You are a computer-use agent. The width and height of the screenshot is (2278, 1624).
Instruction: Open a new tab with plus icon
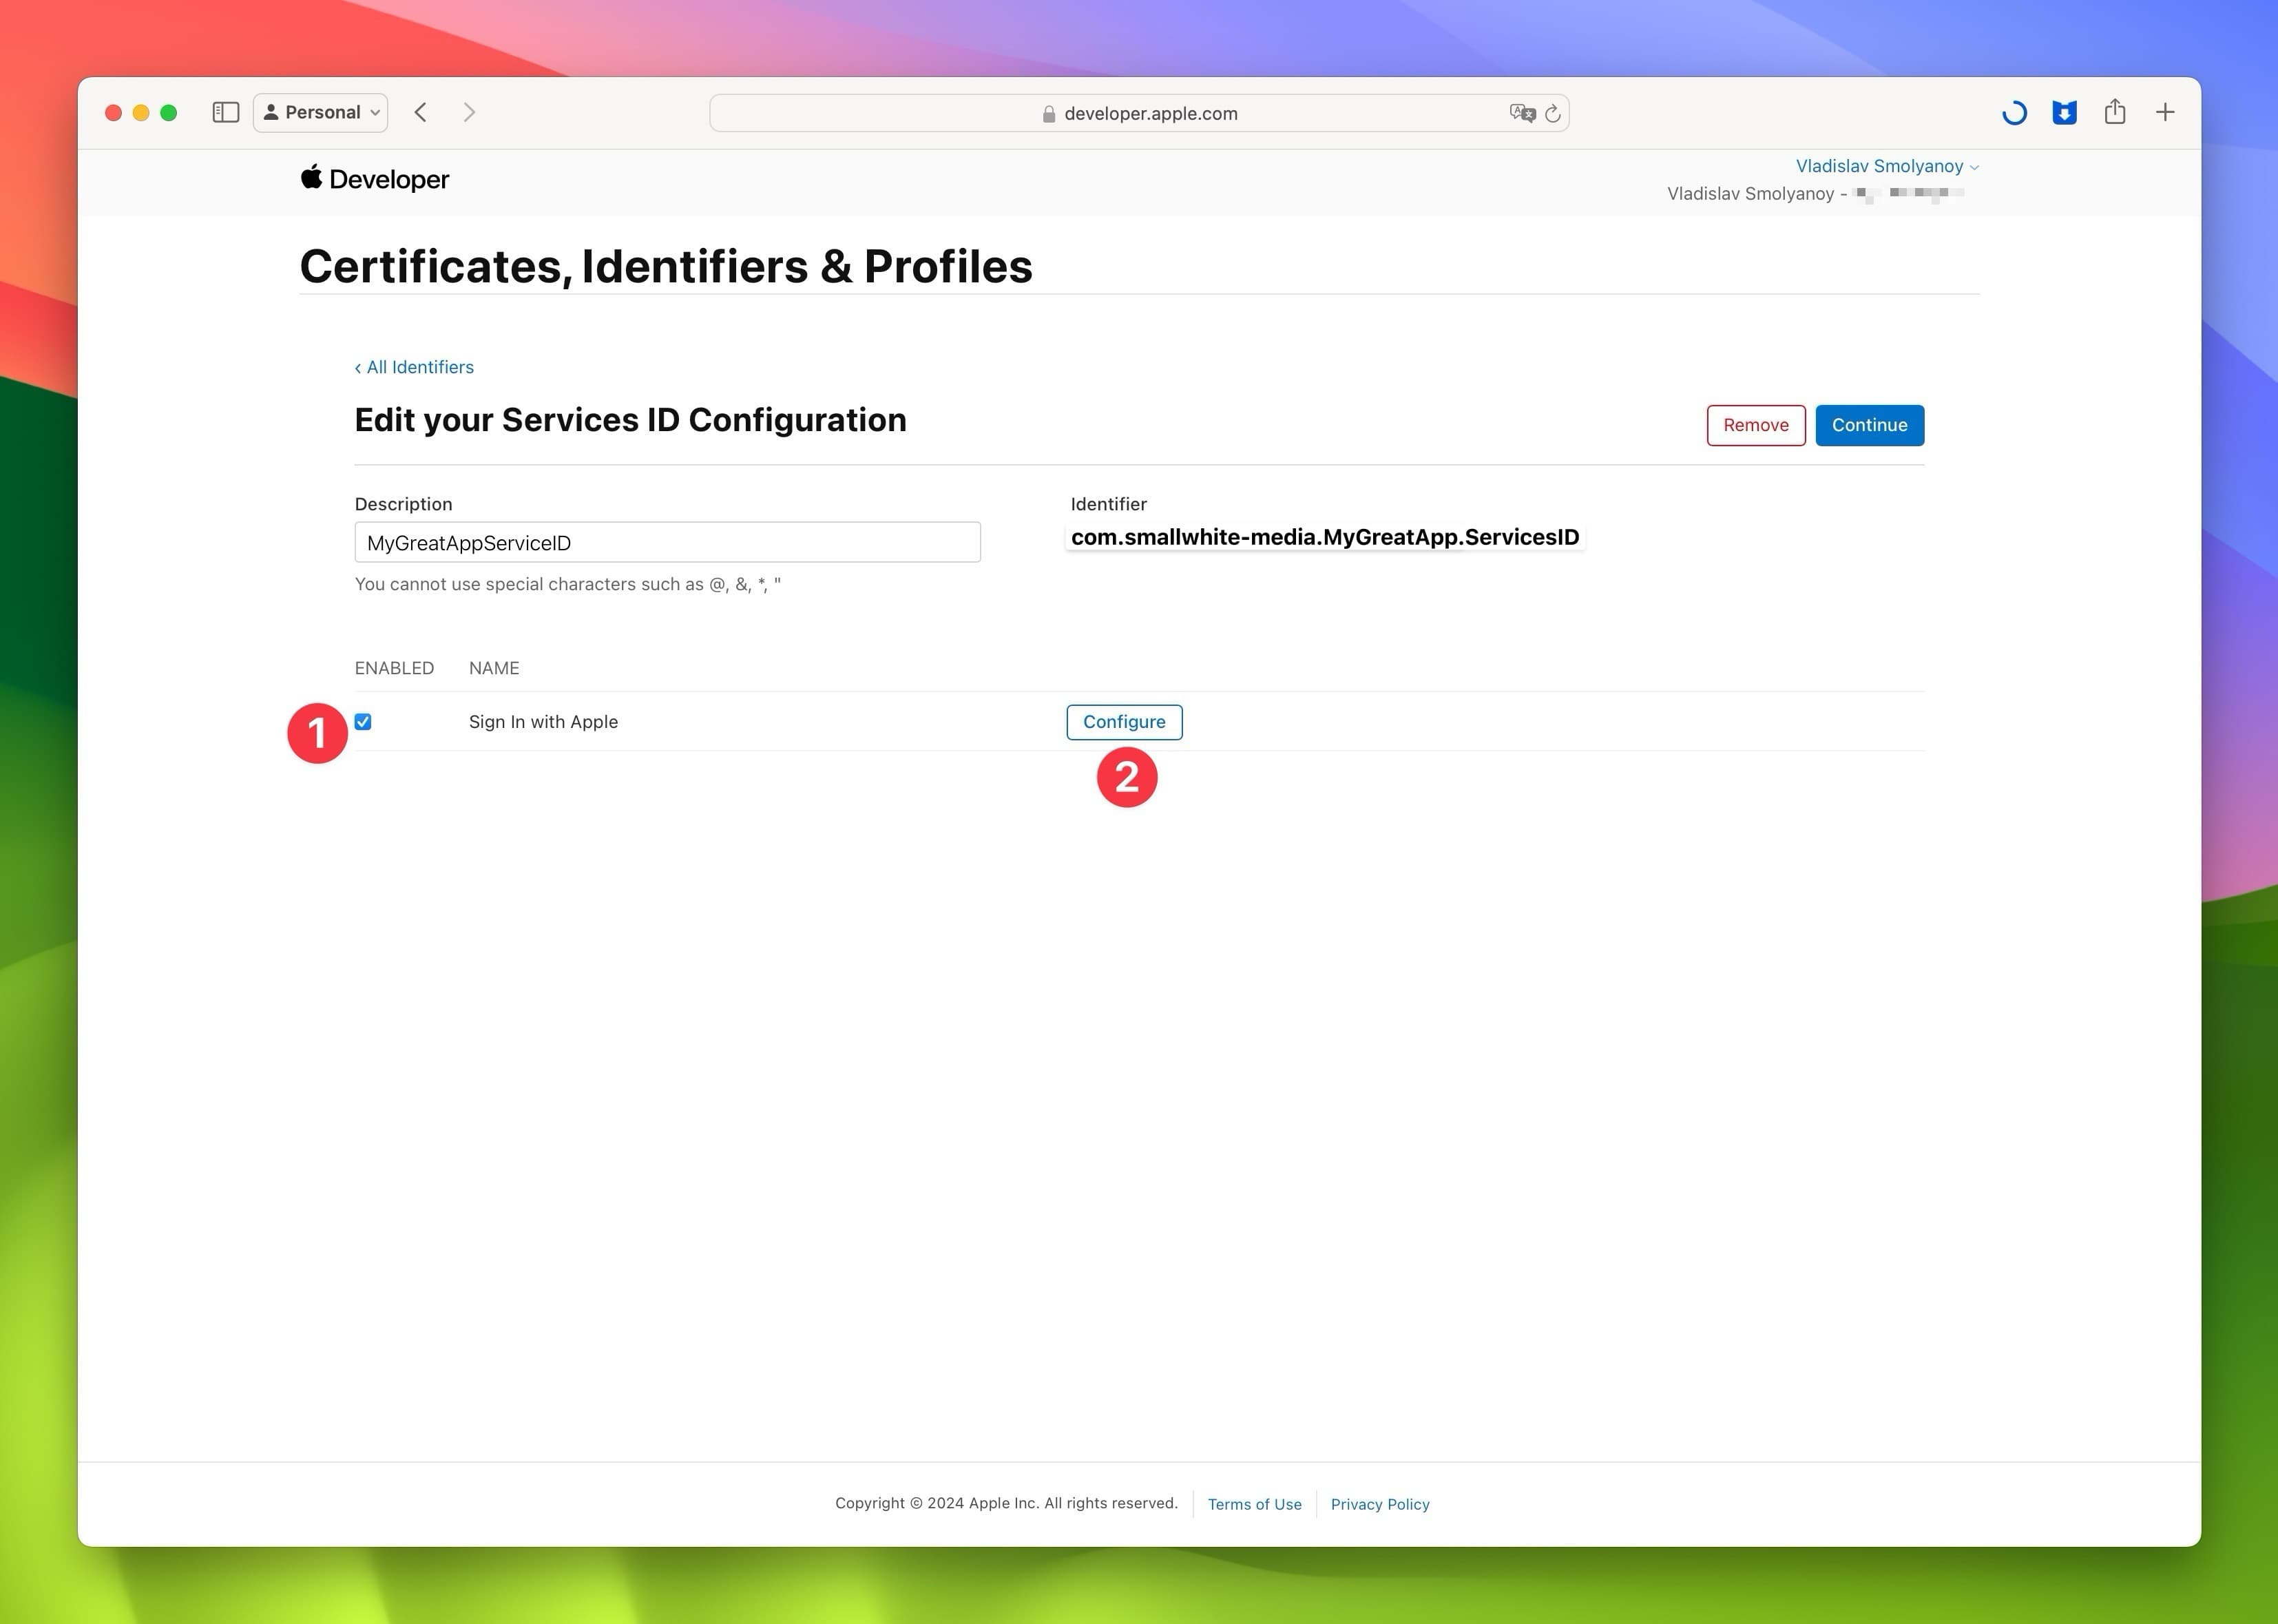tap(2164, 113)
